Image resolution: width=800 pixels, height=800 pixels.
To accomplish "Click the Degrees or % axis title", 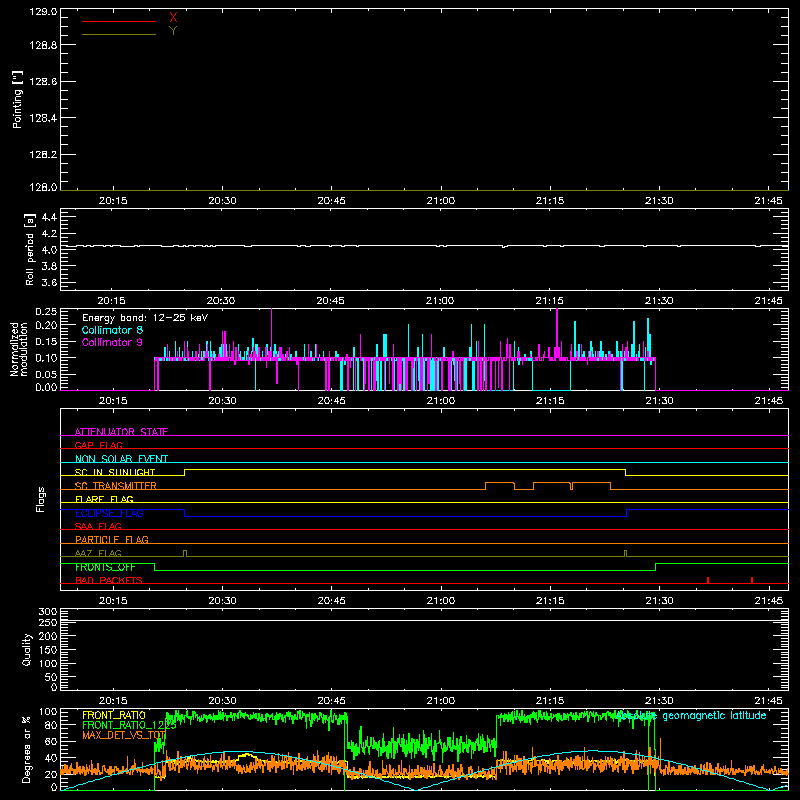I will pos(27,749).
